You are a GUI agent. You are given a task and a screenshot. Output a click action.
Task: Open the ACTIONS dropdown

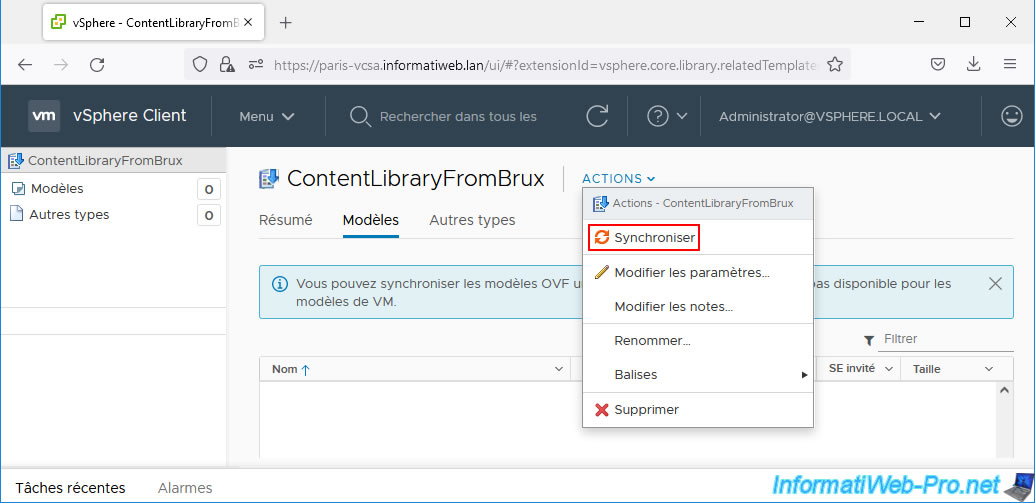[618, 179]
